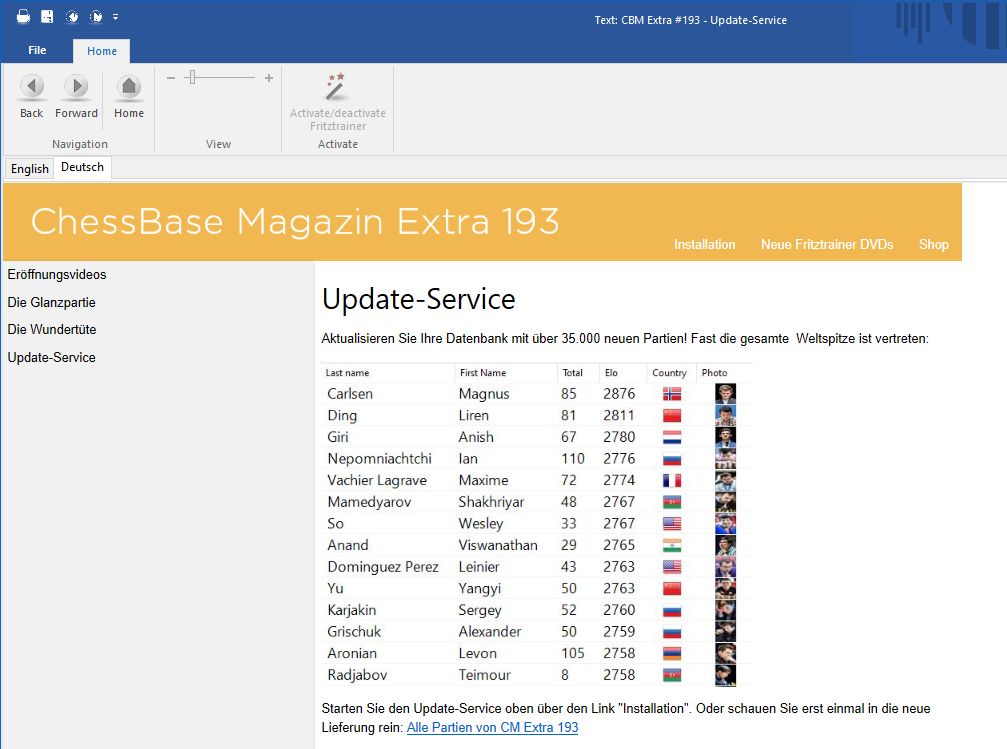Click the printer icon in title bar

tap(23, 16)
